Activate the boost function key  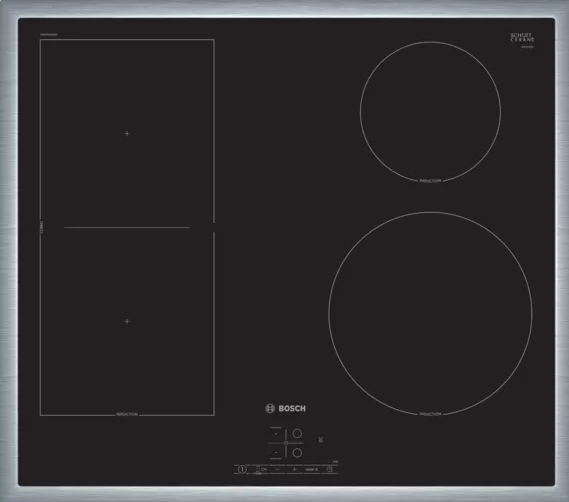point(312,469)
